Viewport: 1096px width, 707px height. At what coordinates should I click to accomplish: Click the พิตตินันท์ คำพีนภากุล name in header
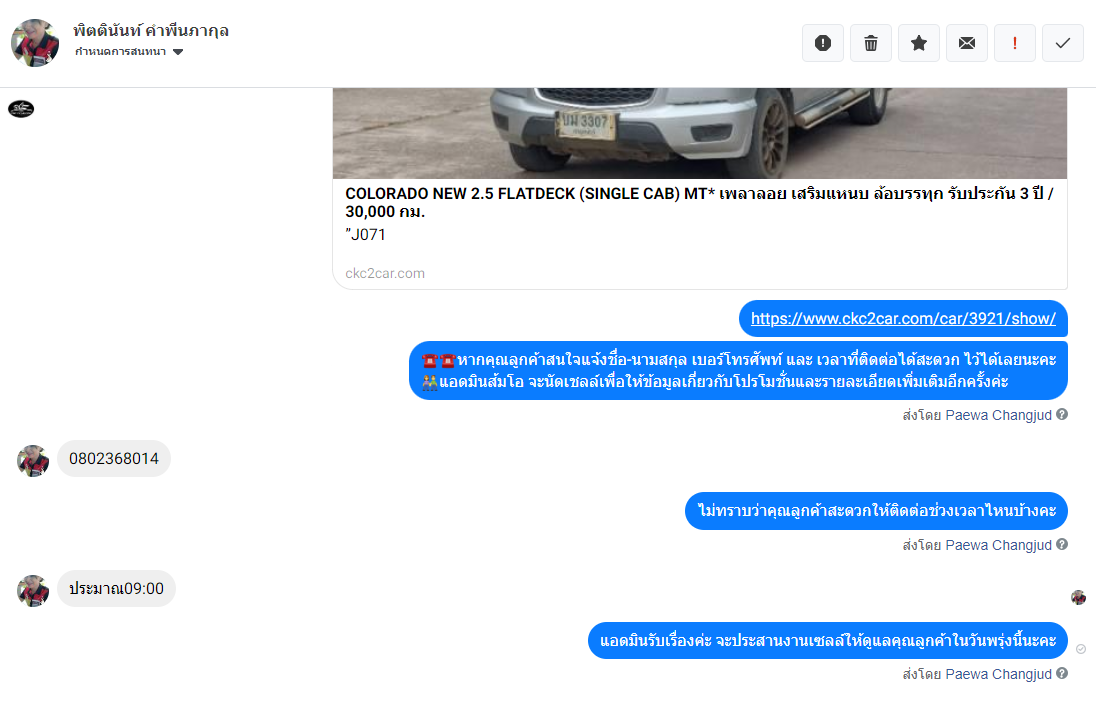pyautogui.click(x=151, y=31)
